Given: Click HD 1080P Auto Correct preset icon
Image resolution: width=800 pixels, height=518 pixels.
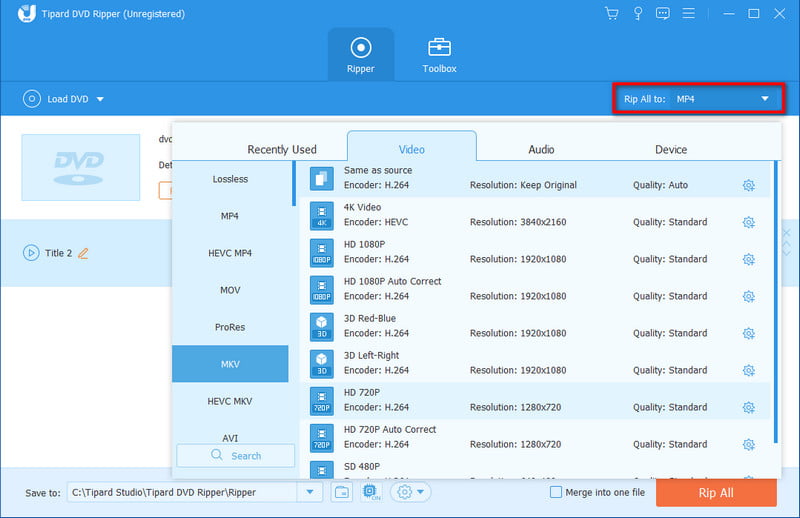Looking at the screenshot, I should 321,290.
